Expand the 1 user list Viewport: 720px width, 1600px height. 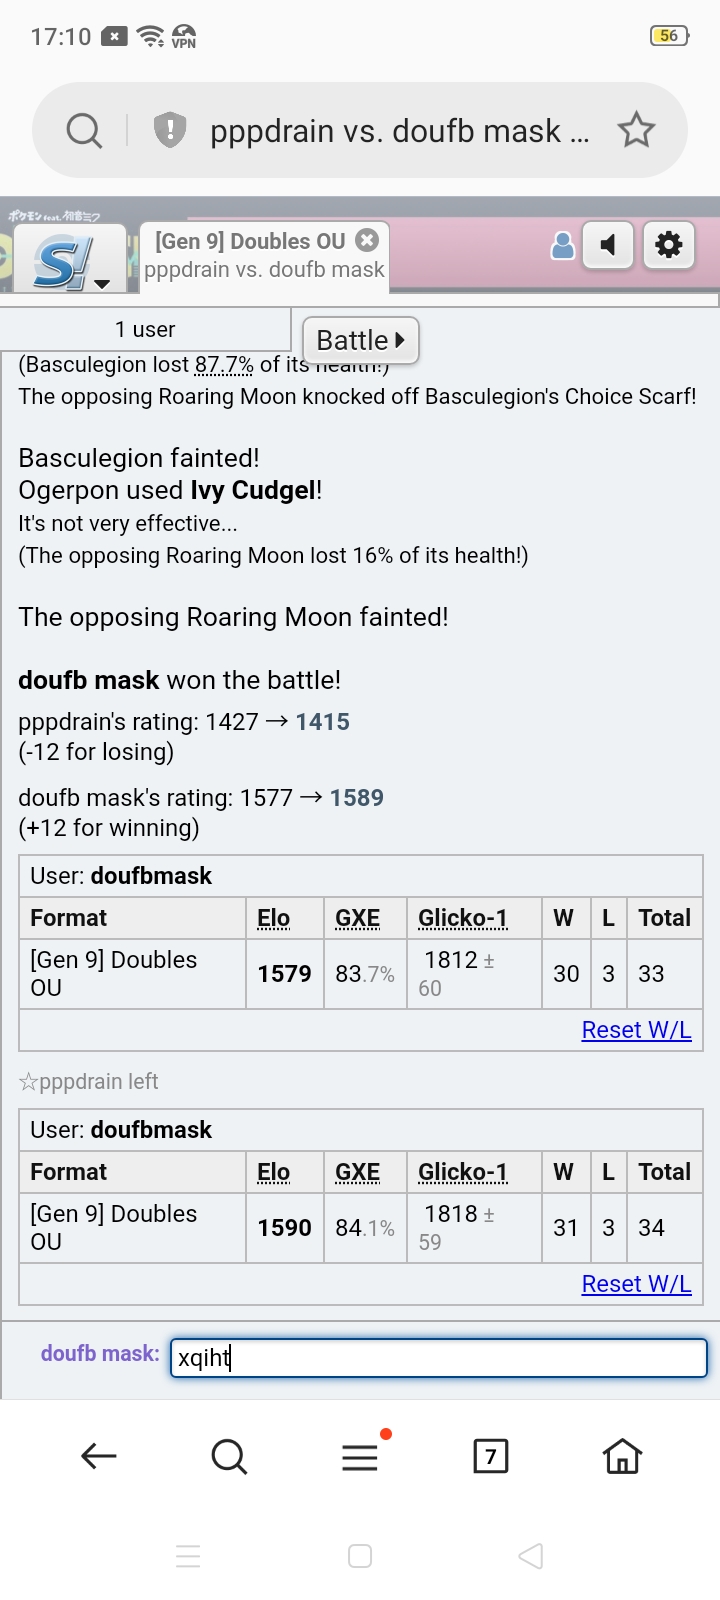(145, 330)
